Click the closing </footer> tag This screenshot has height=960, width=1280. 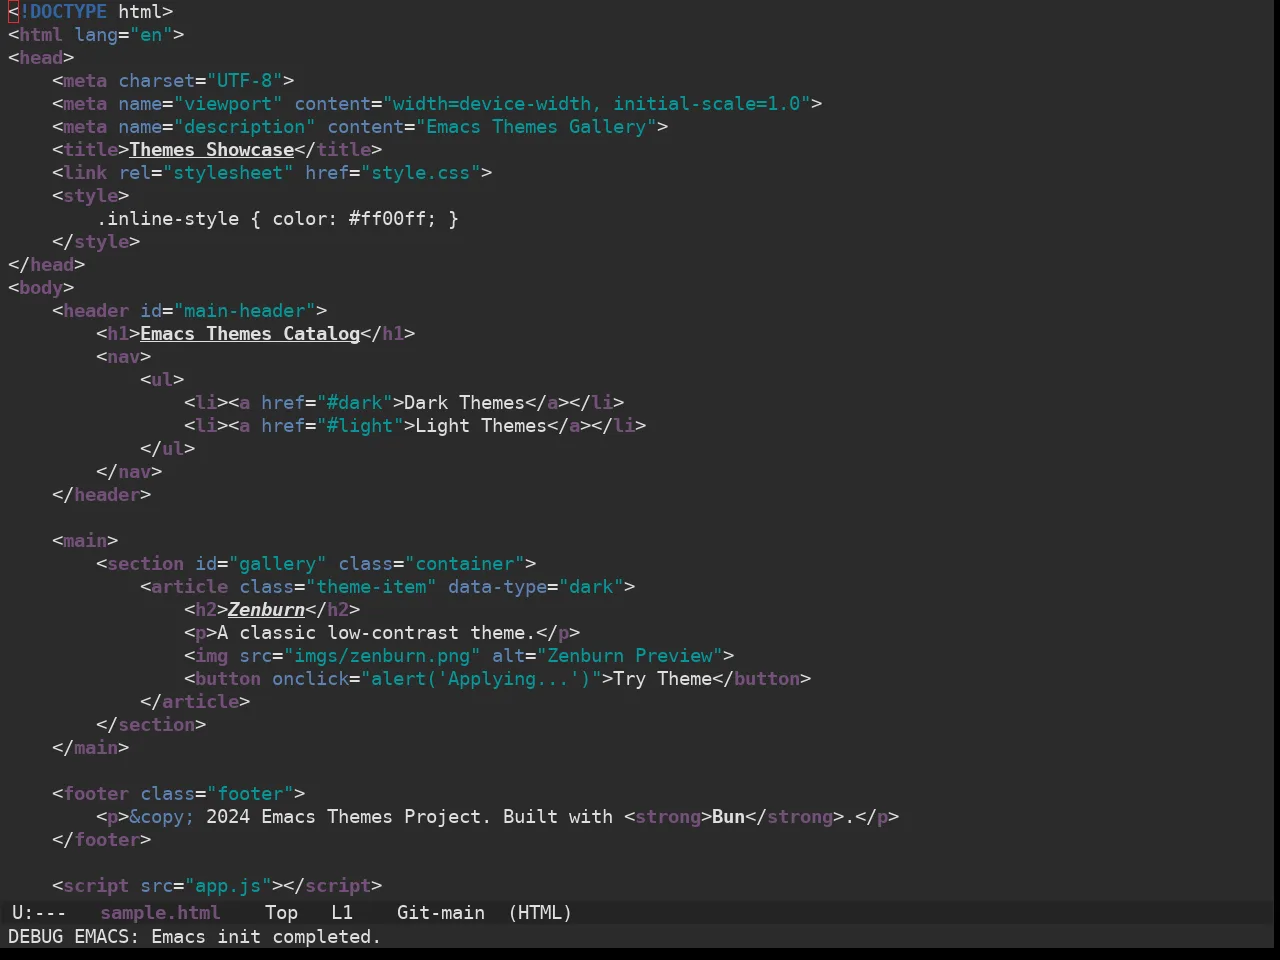(102, 840)
